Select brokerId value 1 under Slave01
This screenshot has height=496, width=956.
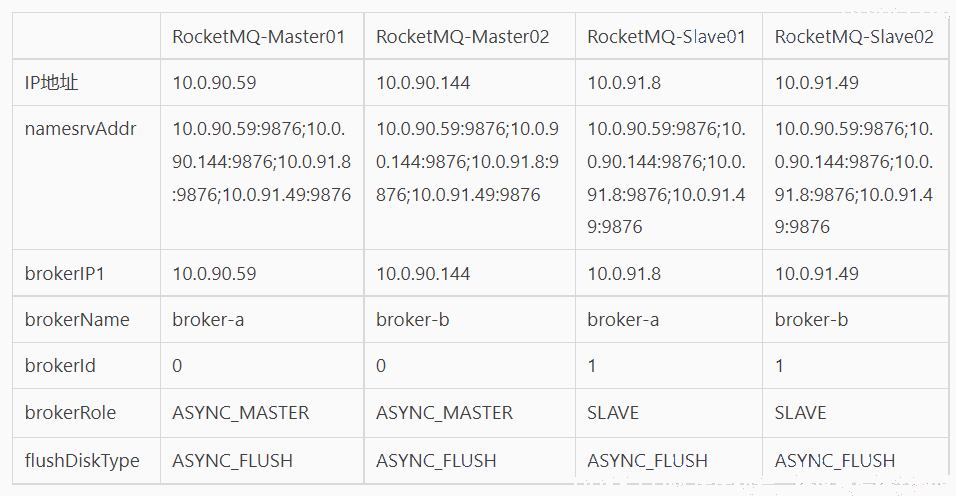[x=591, y=366]
